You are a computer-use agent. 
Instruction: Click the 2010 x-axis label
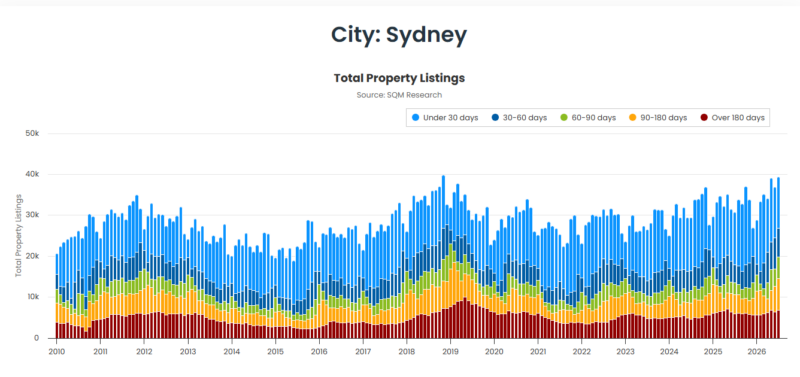pos(57,352)
